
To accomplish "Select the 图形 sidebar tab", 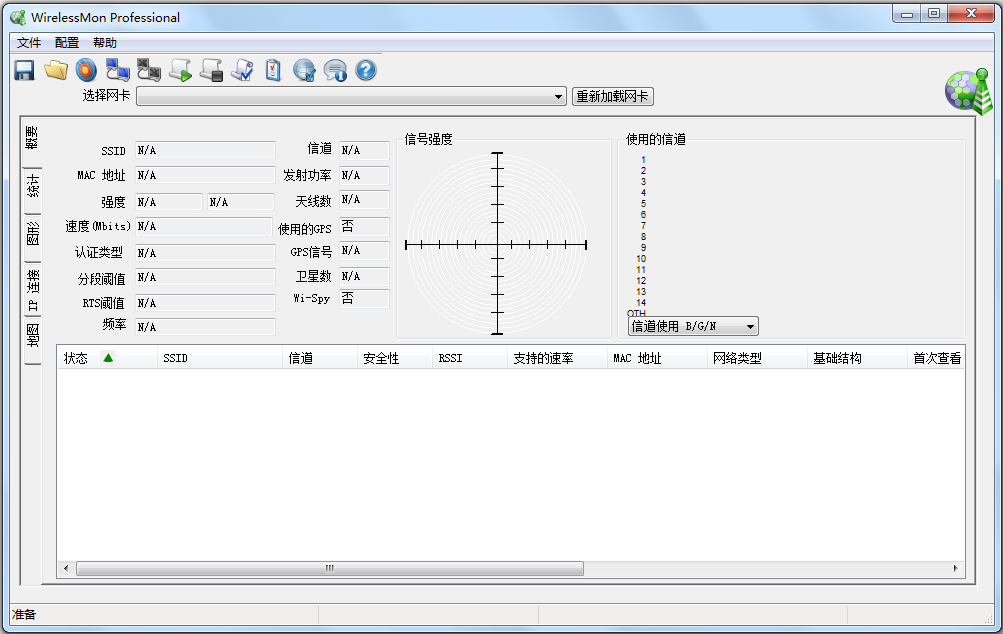I will click(x=30, y=230).
